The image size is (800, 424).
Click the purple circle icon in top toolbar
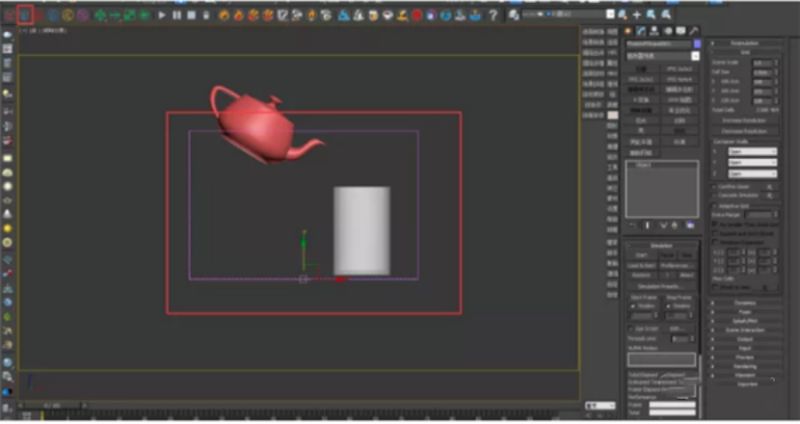point(83,15)
